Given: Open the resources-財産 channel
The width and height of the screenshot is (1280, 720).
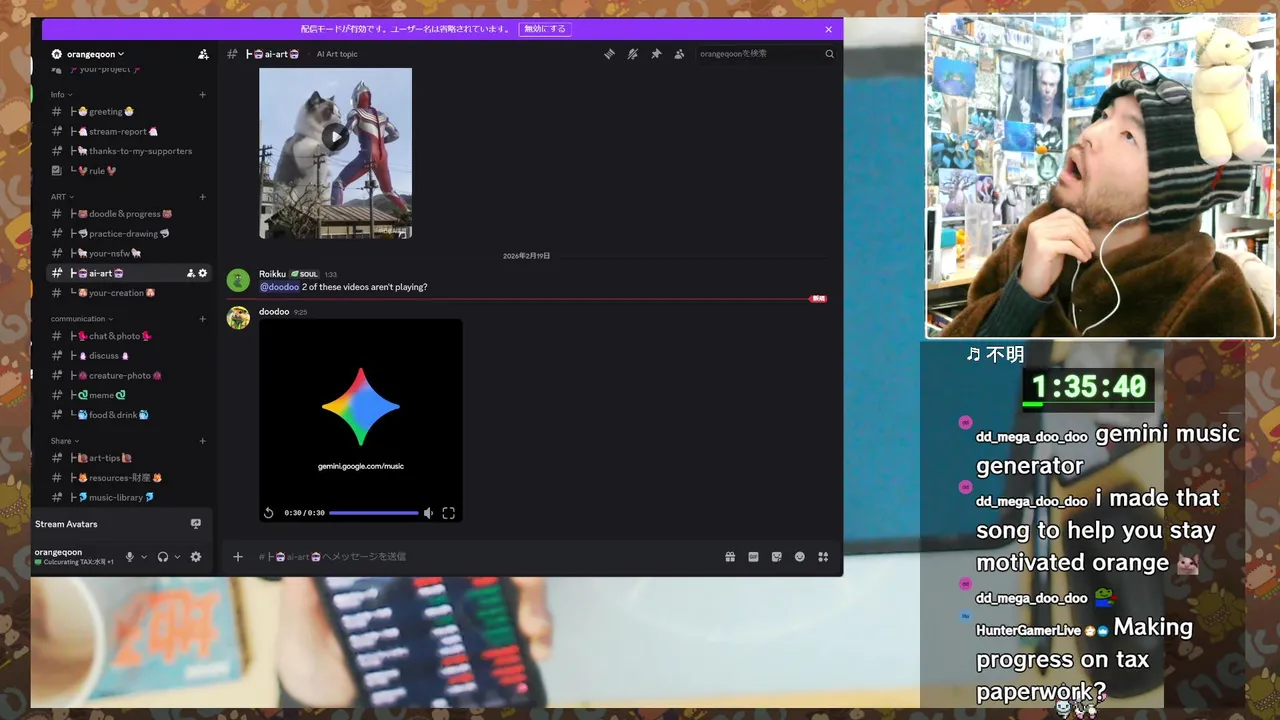Looking at the screenshot, I should (130, 478).
